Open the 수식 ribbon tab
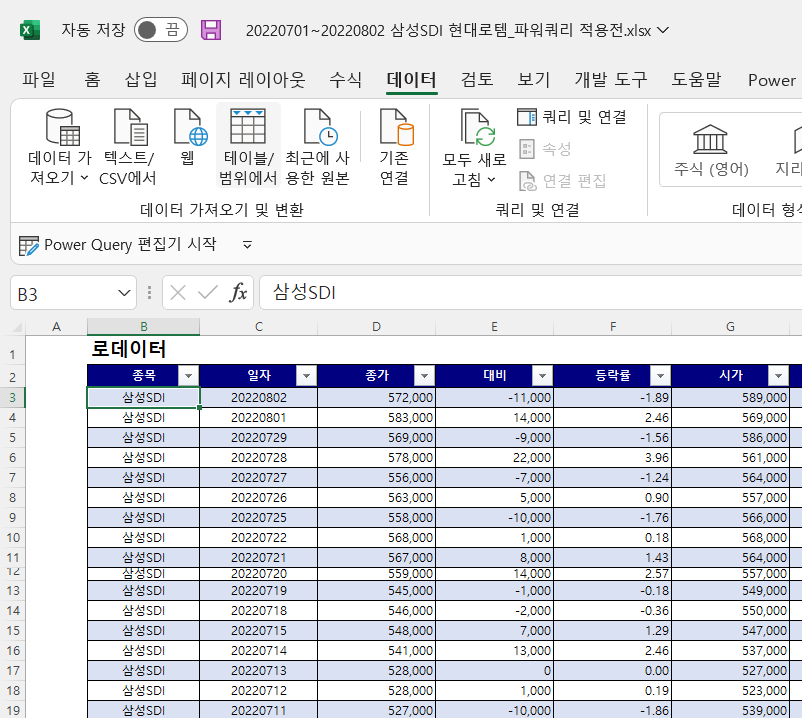 click(346, 80)
